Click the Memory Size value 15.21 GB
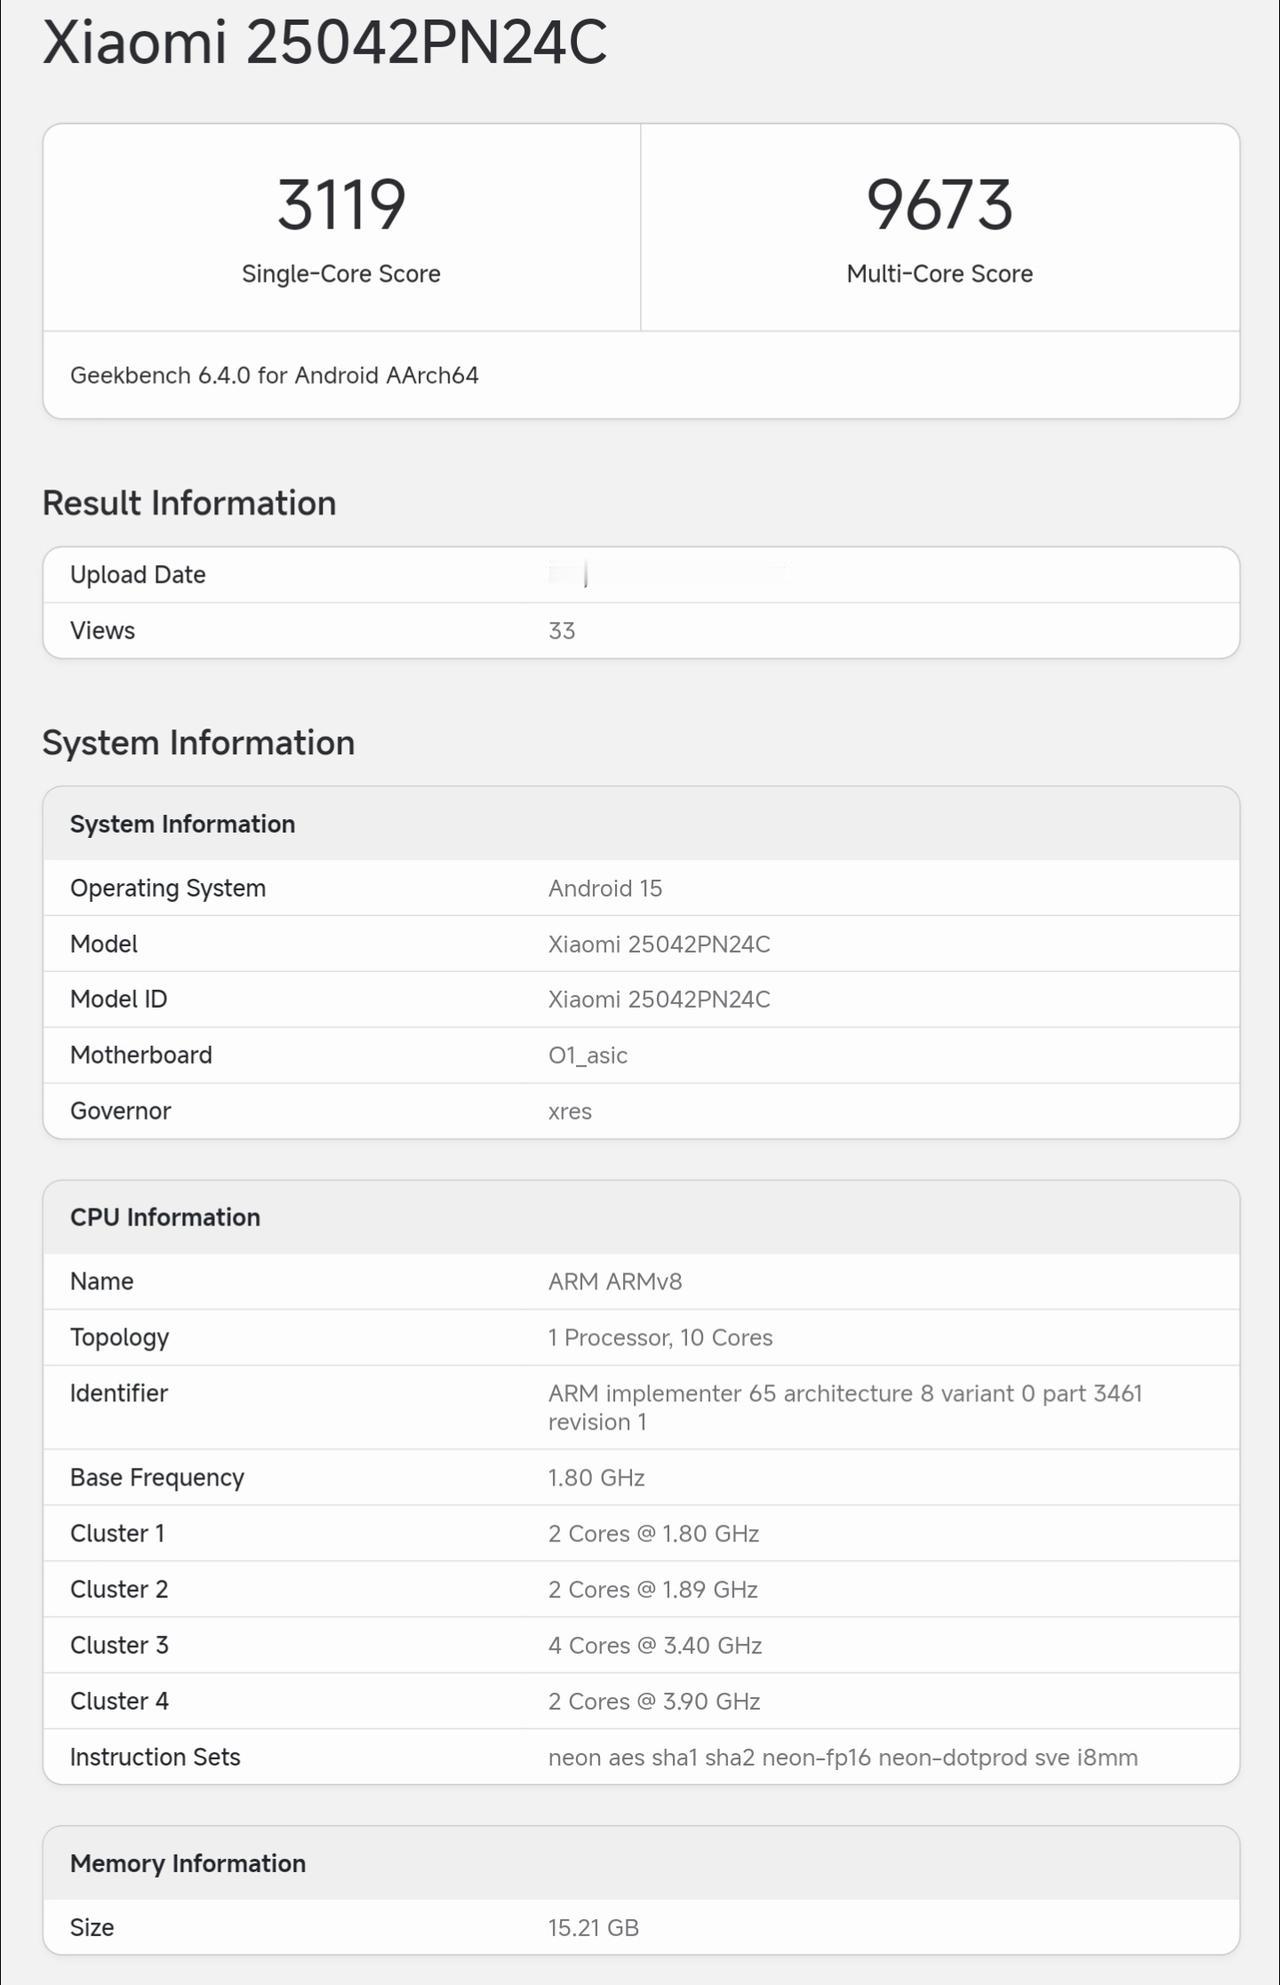 [593, 1927]
